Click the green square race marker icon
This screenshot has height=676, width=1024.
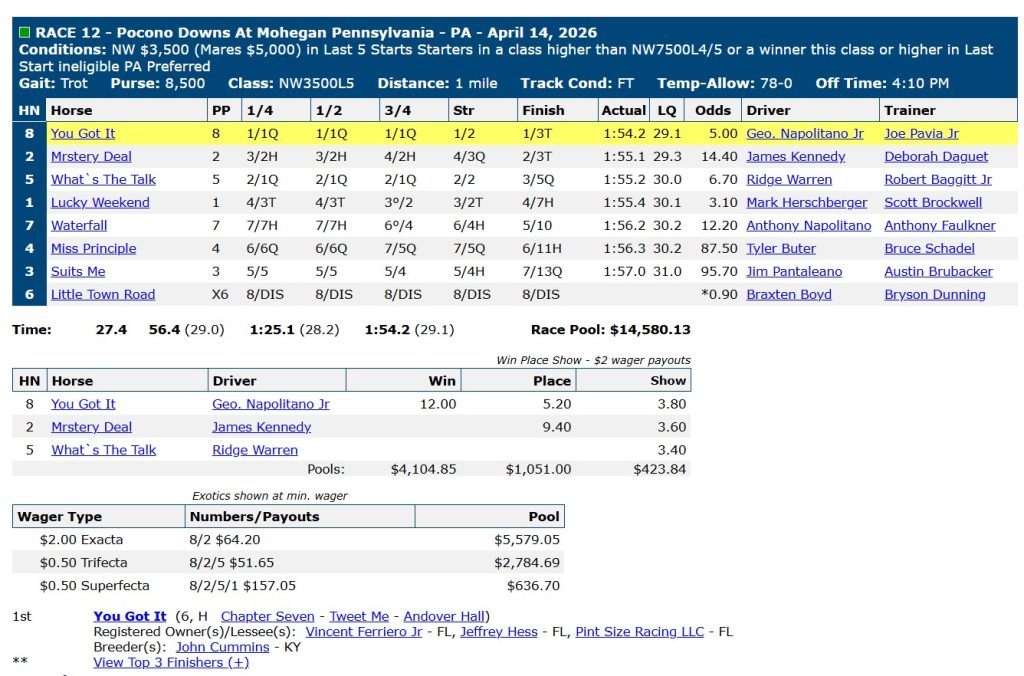(25, 32)
